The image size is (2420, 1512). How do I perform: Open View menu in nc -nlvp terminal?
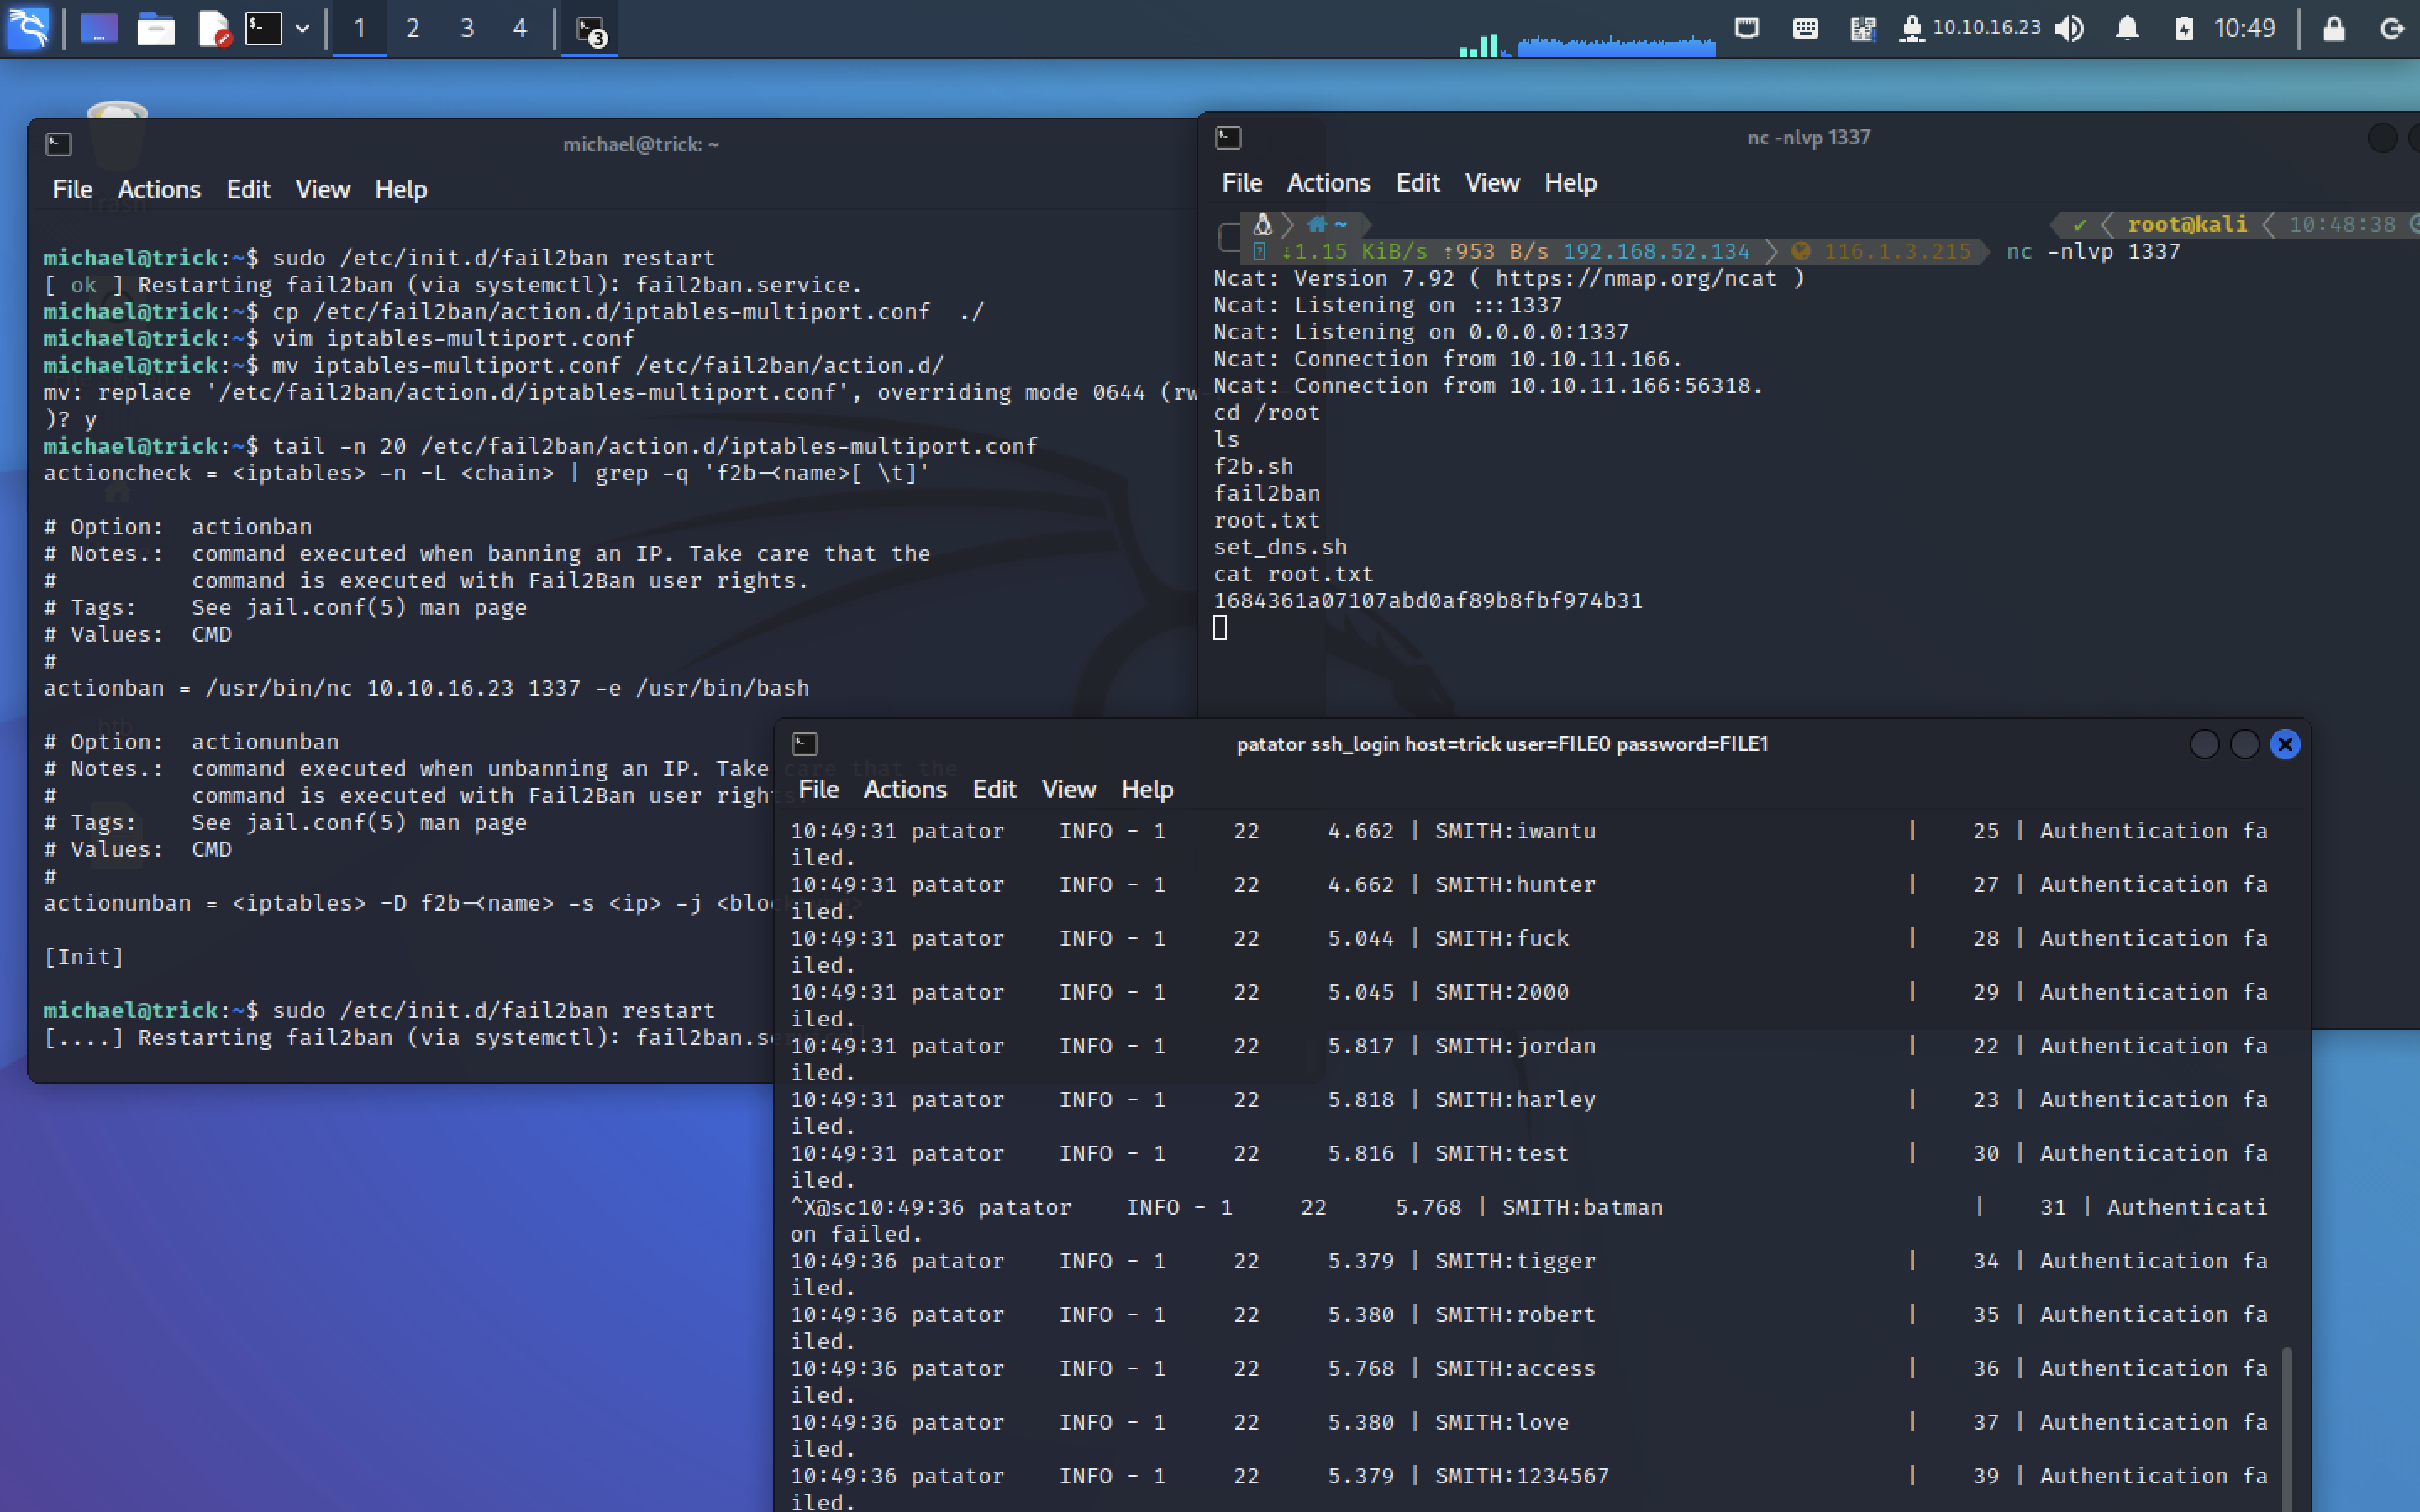[x=1492, y=183]
